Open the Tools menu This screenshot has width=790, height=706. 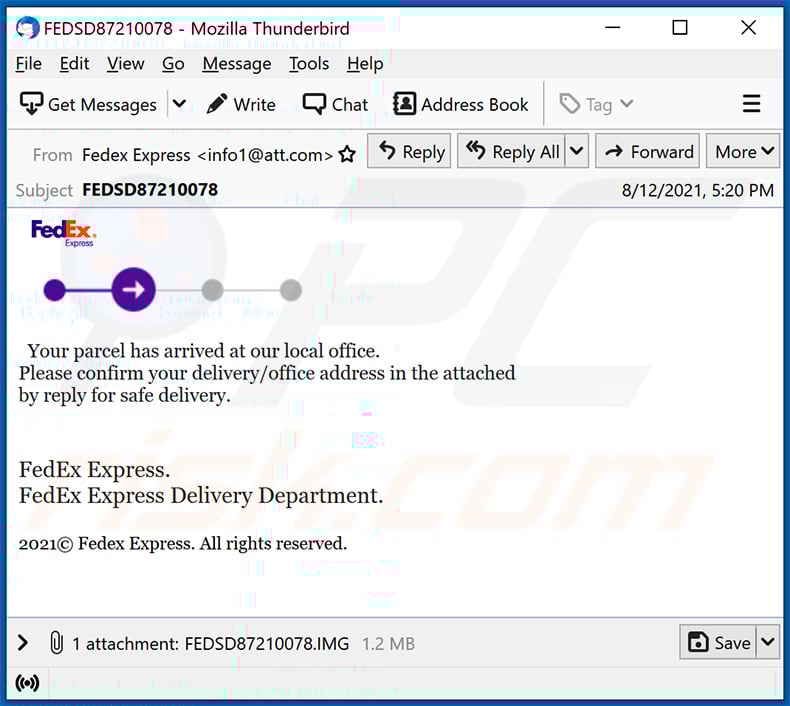pos(309,64)
